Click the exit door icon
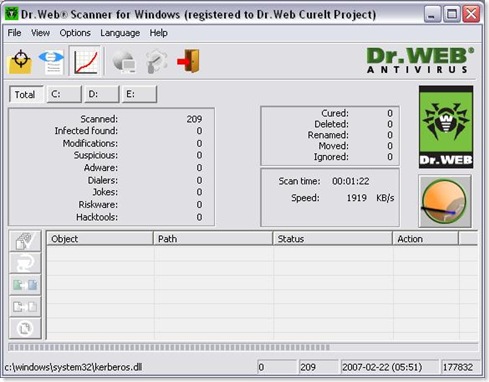 coord(189,61)
